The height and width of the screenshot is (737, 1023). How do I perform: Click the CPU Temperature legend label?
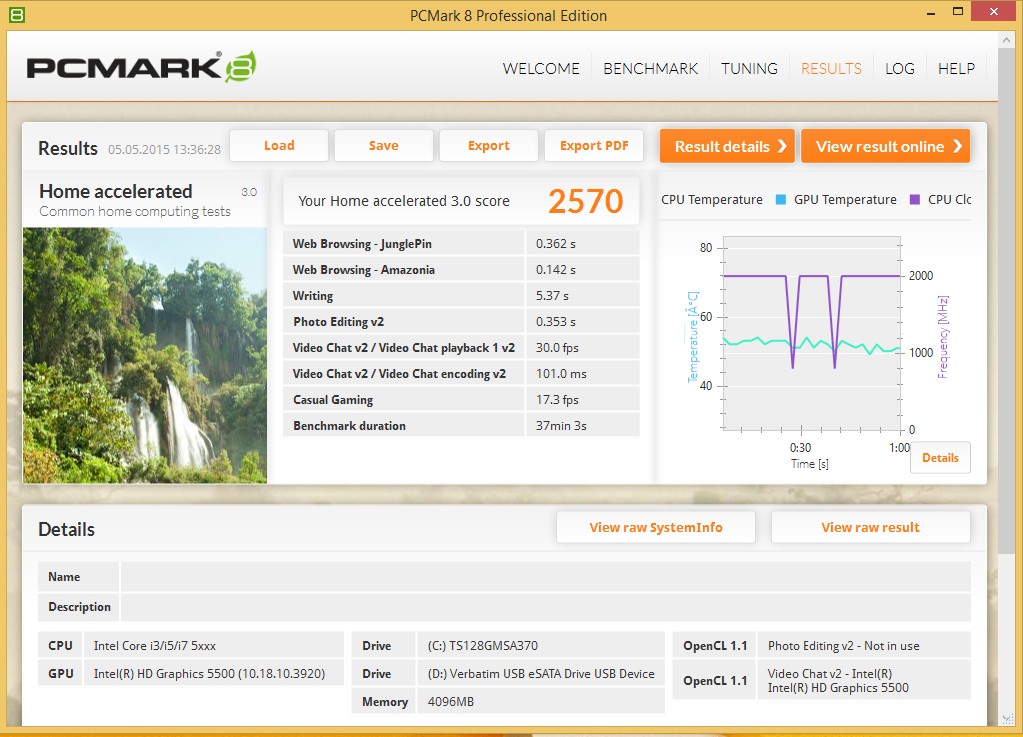(x=712, y=200)
